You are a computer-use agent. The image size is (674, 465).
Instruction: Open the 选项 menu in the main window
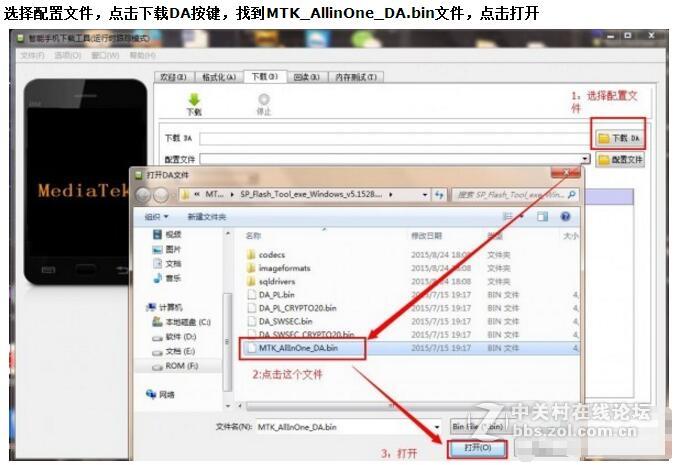coord(67,55)
